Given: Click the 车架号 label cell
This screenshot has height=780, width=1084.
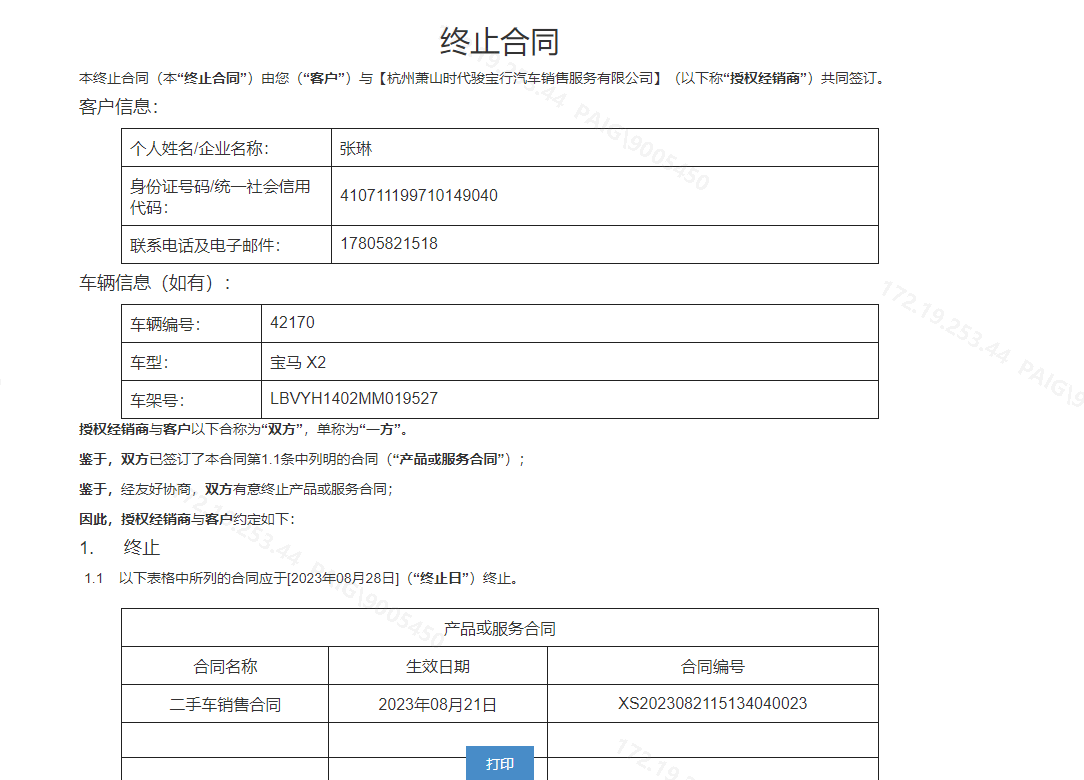Looking at the screenshot, I should click(191, 400).
